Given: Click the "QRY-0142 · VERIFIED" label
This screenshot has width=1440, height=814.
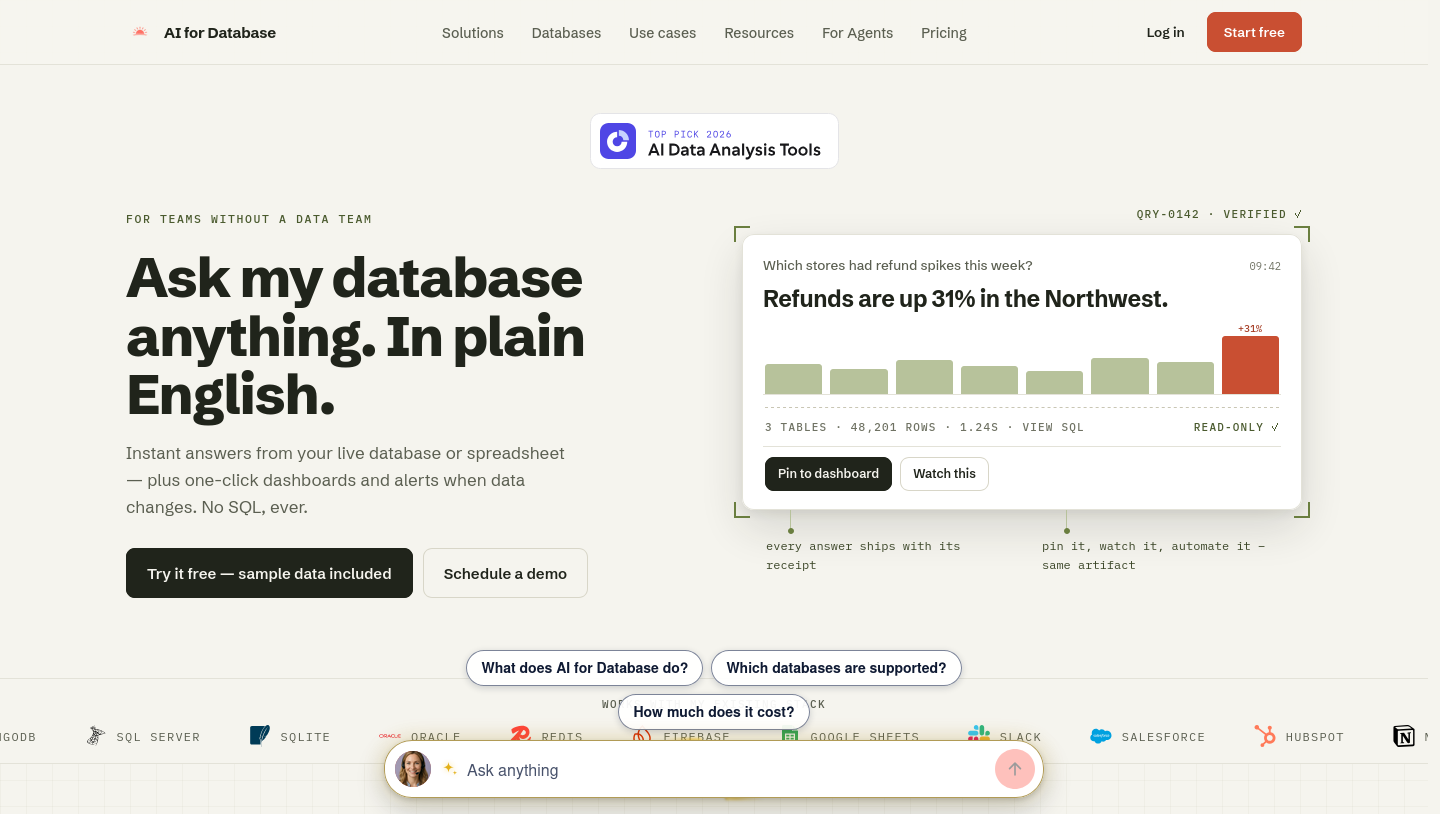Looking at the screenshot, I should click(1219, 214).
